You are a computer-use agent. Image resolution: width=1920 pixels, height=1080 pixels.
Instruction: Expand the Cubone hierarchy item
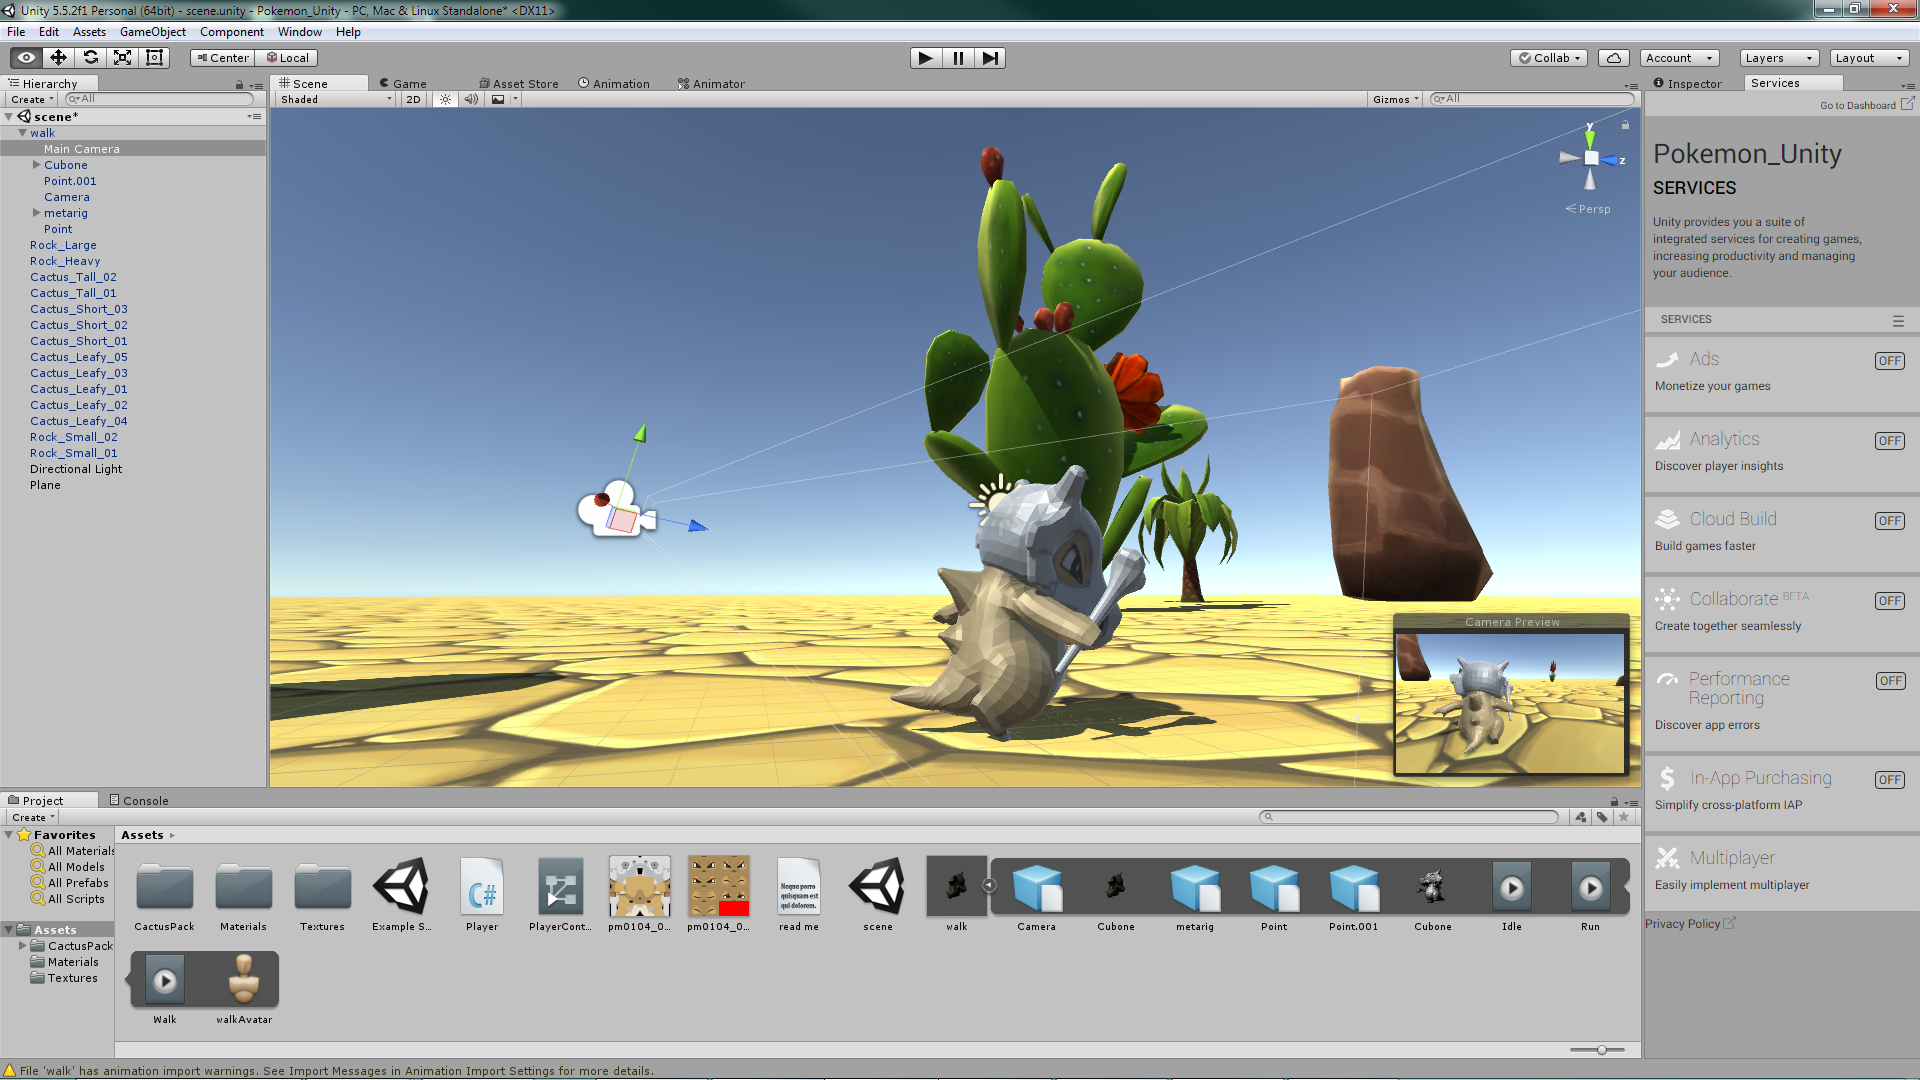pyautogui.click(x=37, y=165)
